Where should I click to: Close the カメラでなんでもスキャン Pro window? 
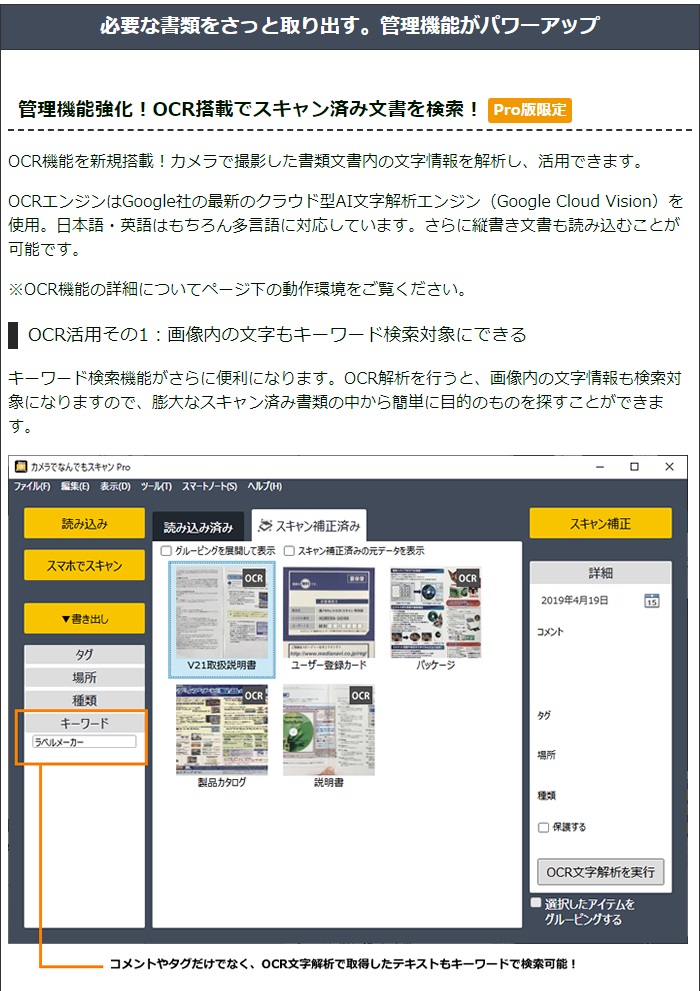coord(670,466)
